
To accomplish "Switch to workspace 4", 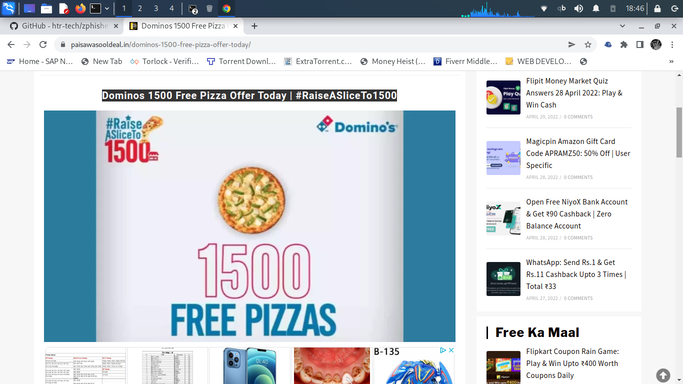I will click(172, 8).
